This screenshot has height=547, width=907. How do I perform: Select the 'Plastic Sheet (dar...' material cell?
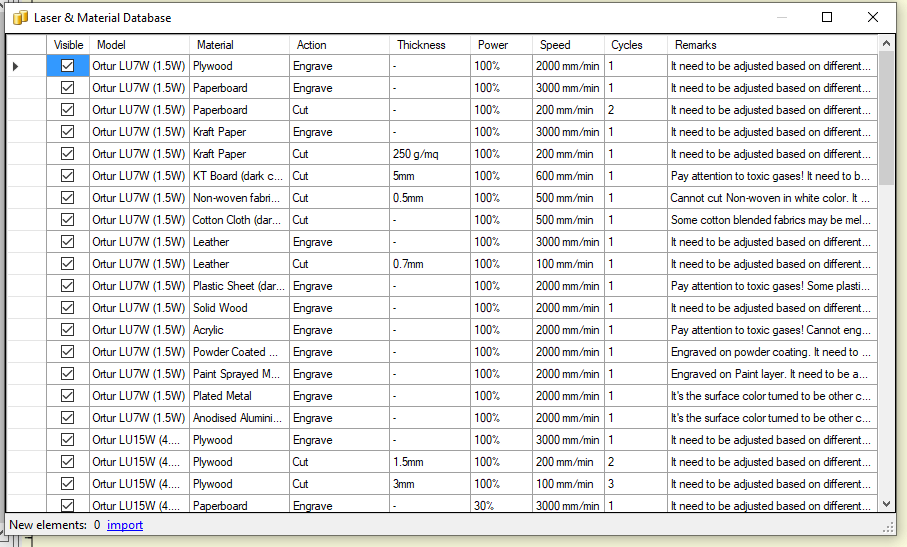pyautogui.click(x=239, y=286)
